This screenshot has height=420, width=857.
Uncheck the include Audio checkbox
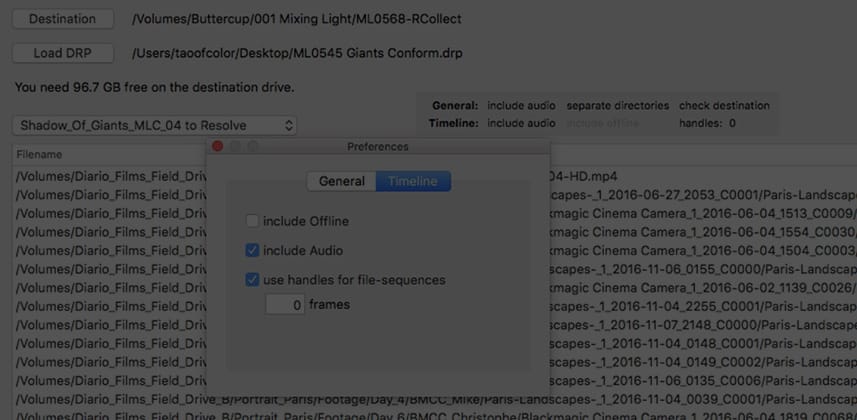tap(252, 251)
